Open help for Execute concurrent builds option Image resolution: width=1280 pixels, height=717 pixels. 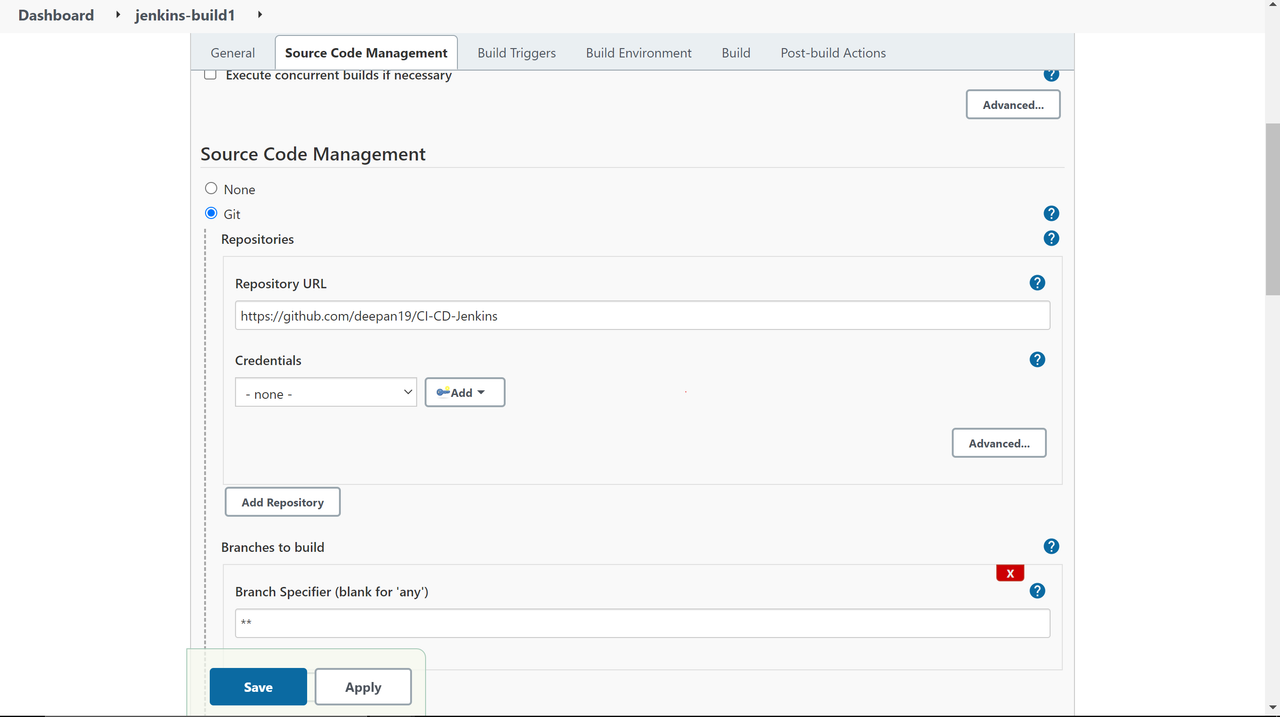pos(1051,75)
